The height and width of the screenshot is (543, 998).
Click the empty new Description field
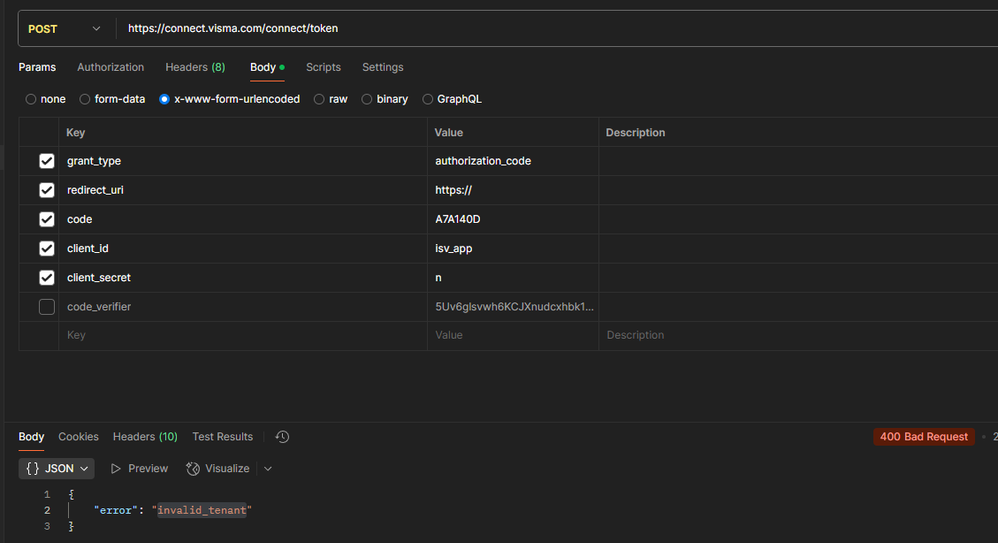798,335
